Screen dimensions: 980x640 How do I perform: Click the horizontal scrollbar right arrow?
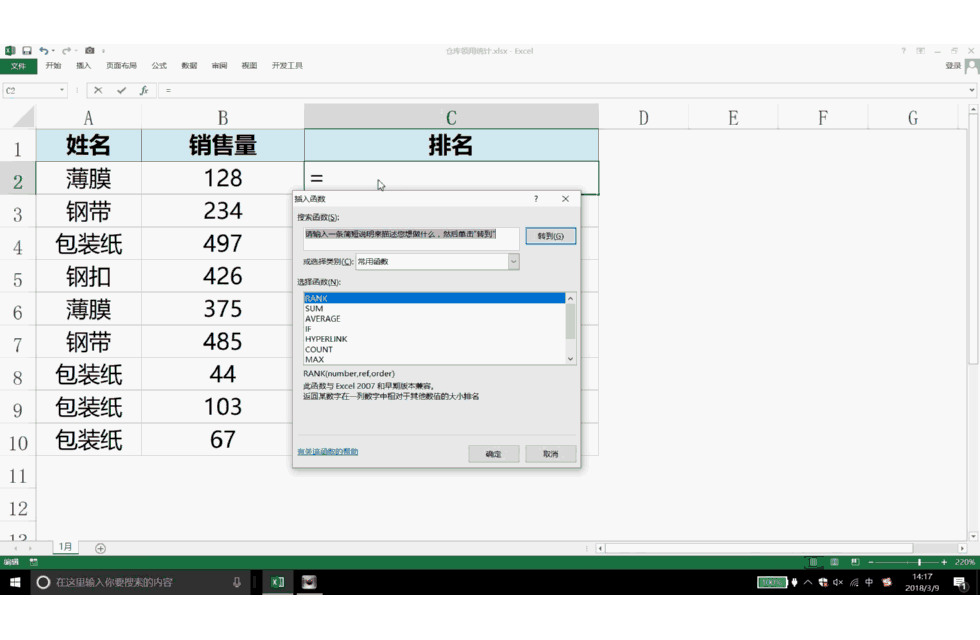click(962, 548)
